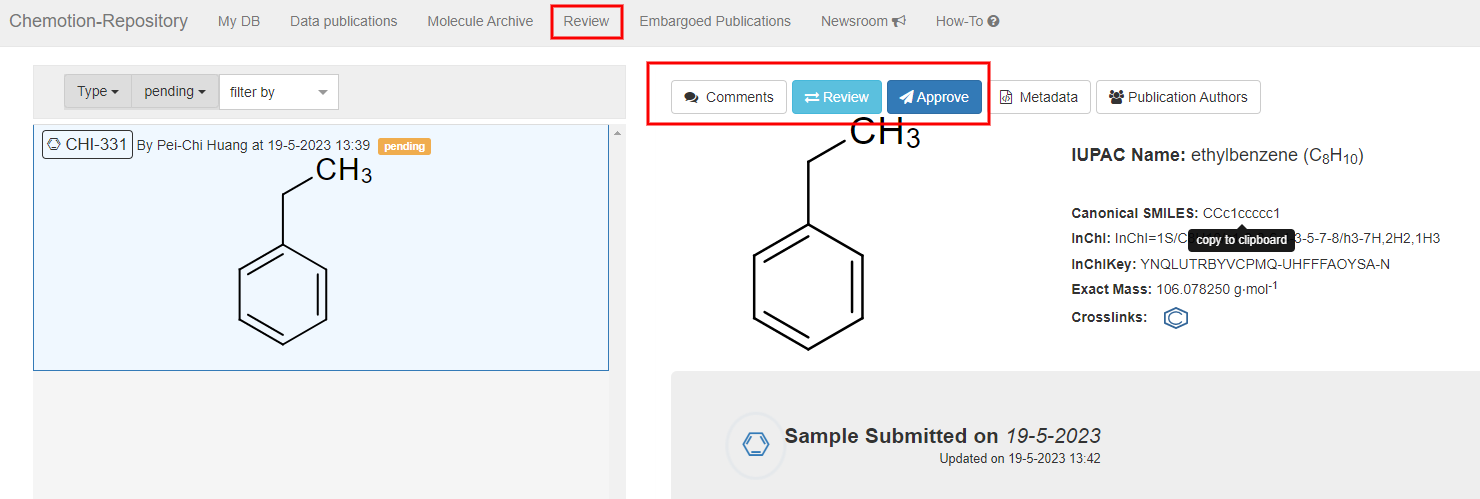Click the molecule icon in CHI-331 badge
The image size is (1480, 499).
coord(54,145)
